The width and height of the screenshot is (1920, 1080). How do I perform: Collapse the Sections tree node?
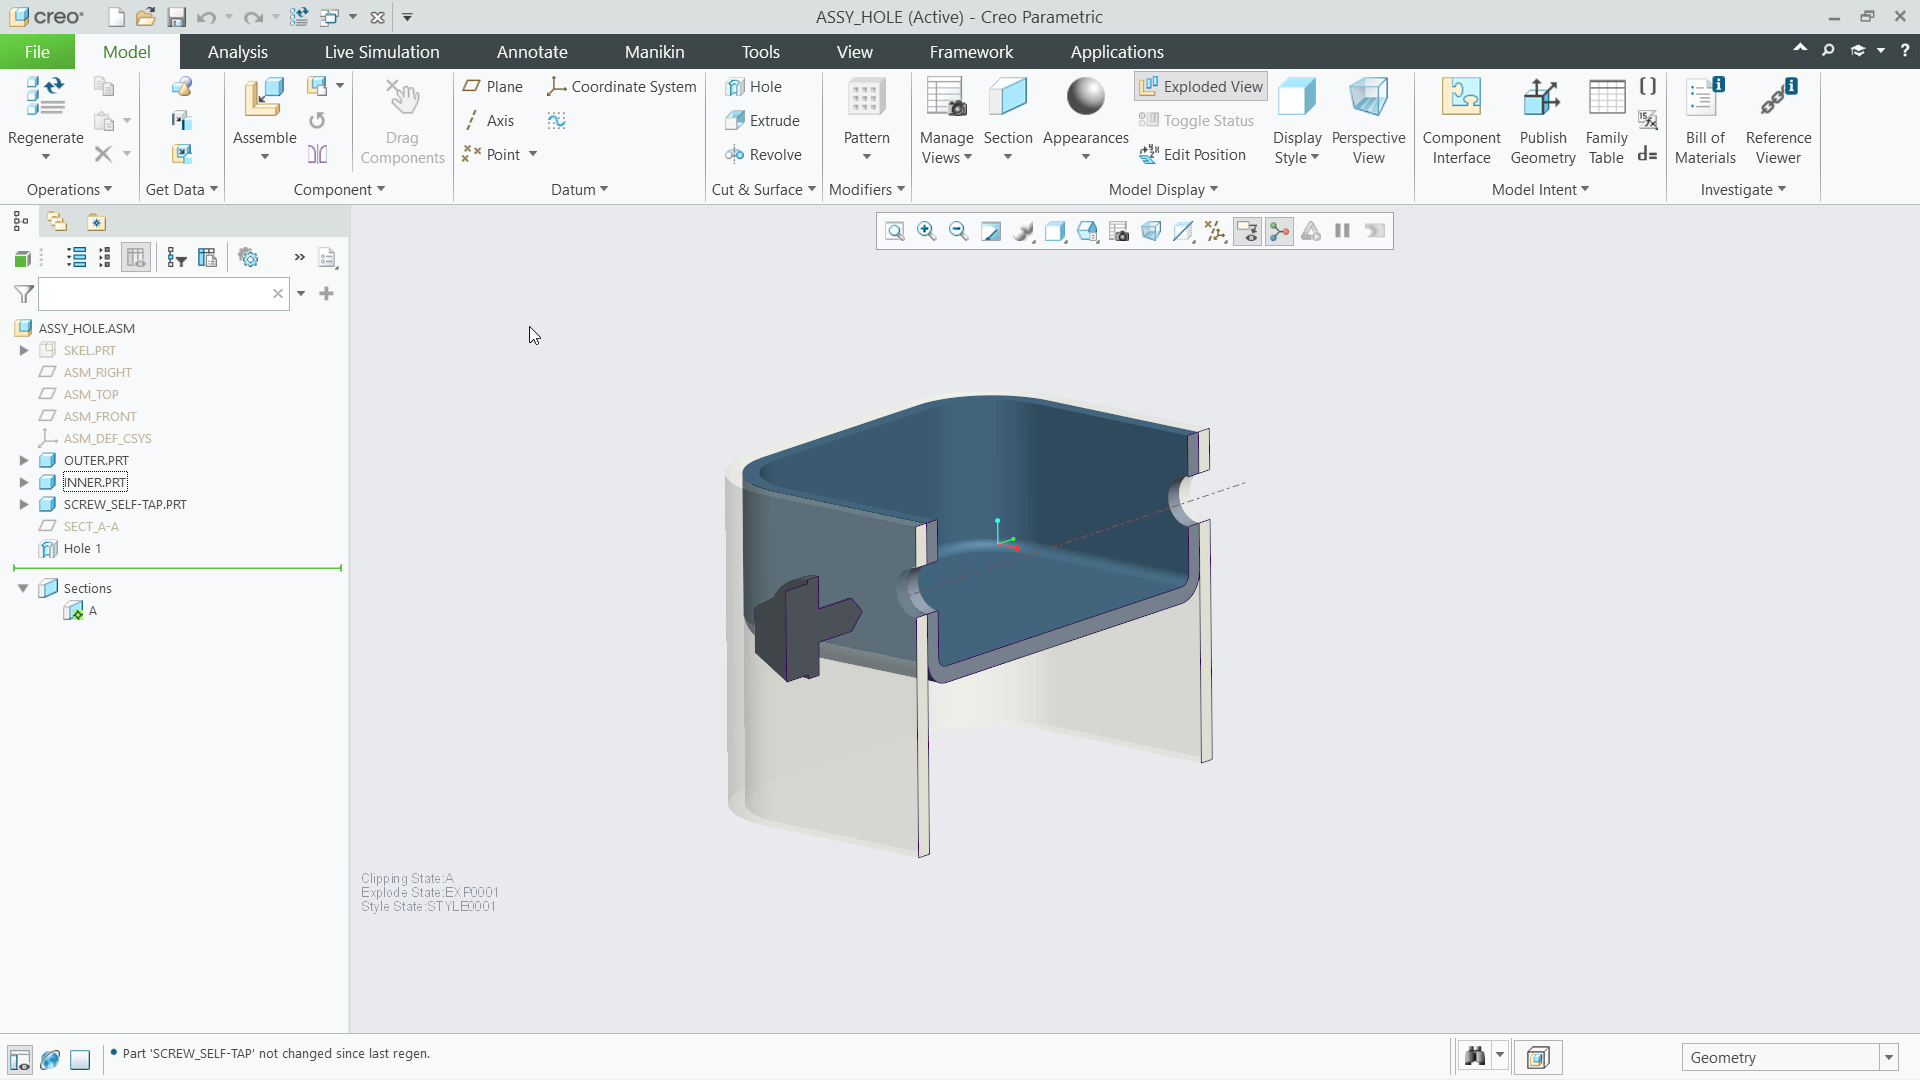point(23,589)
